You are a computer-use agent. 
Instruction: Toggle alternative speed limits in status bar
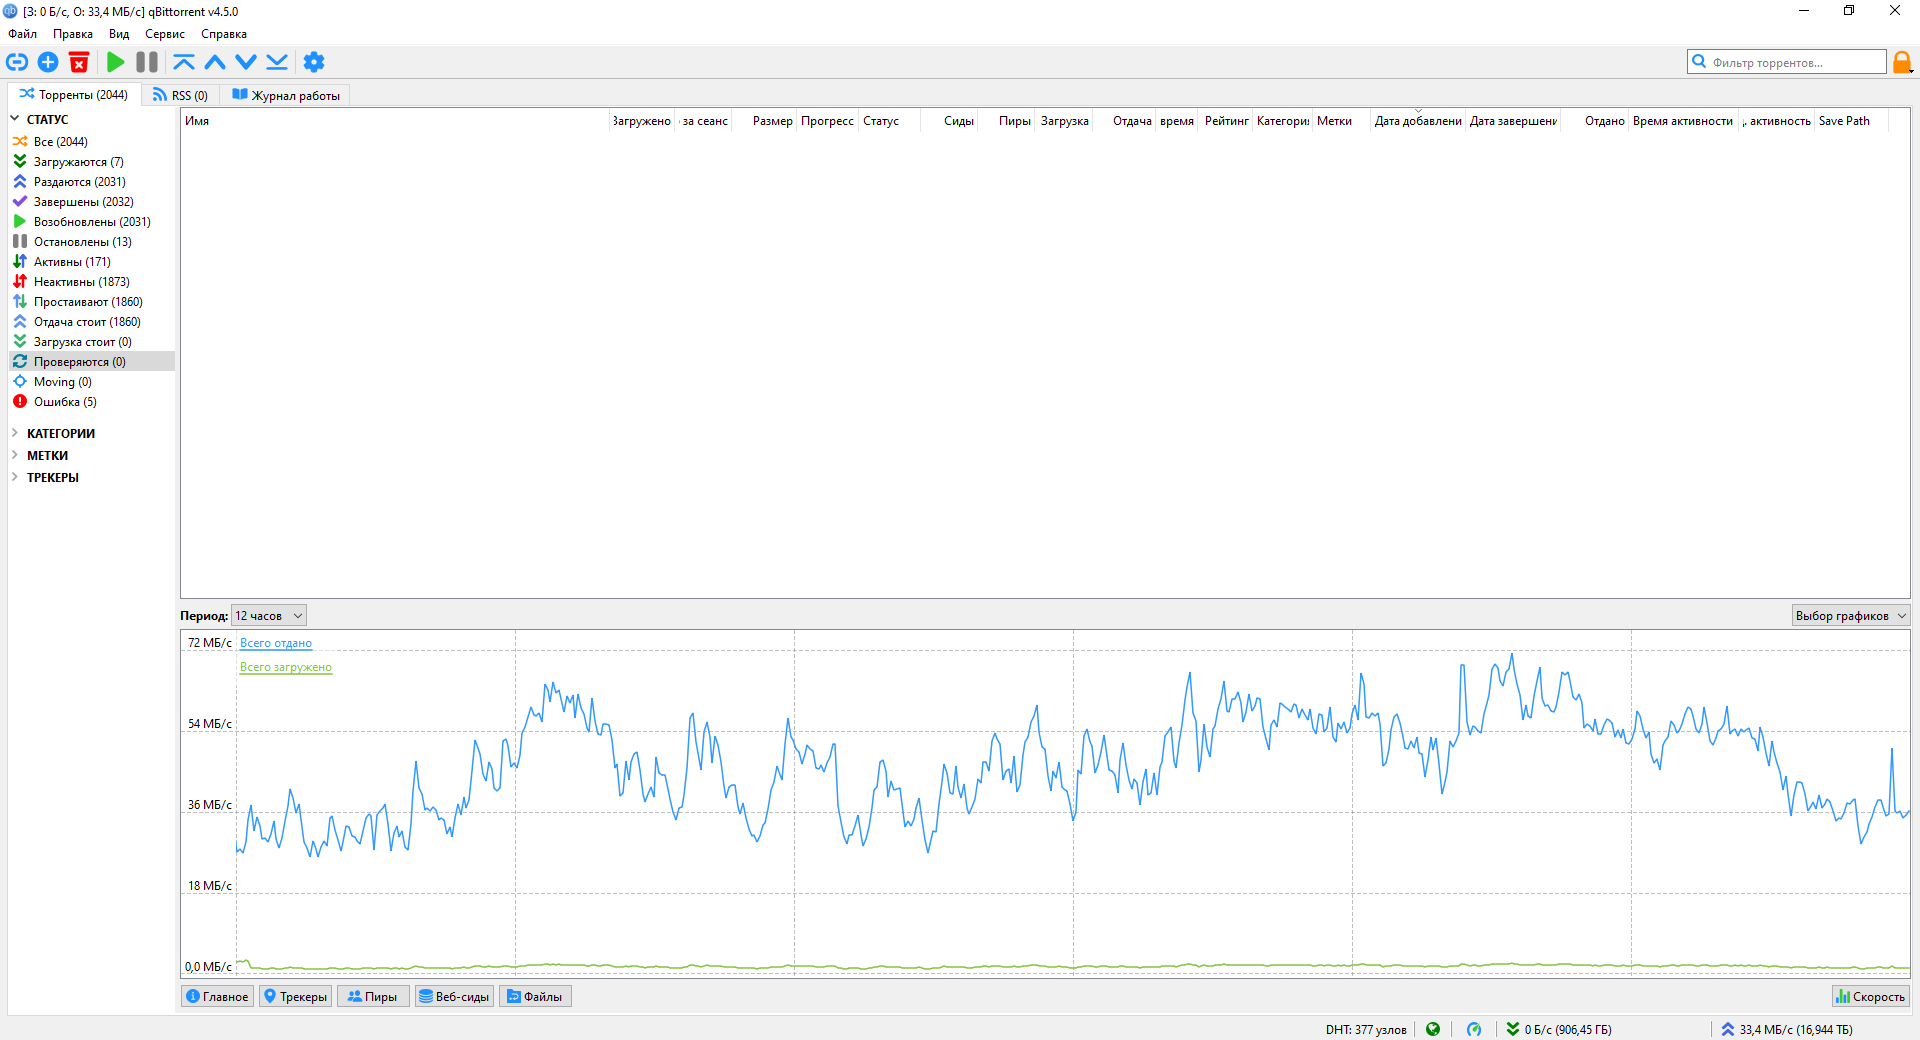pos(1474,1029)
